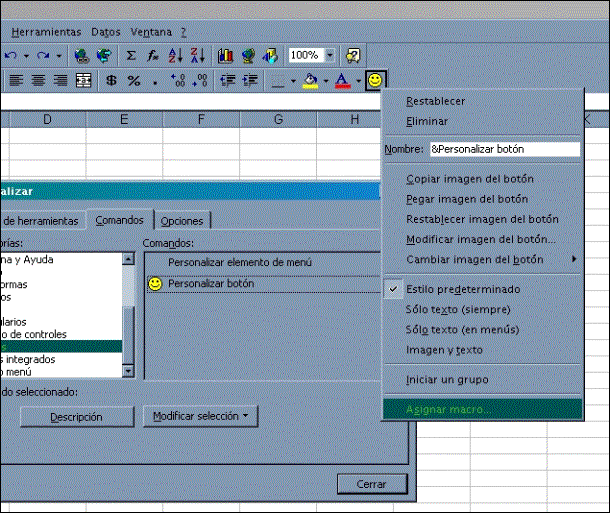Click the Descripción button
Screen dimensions: 610x513
tap(76, 416)
